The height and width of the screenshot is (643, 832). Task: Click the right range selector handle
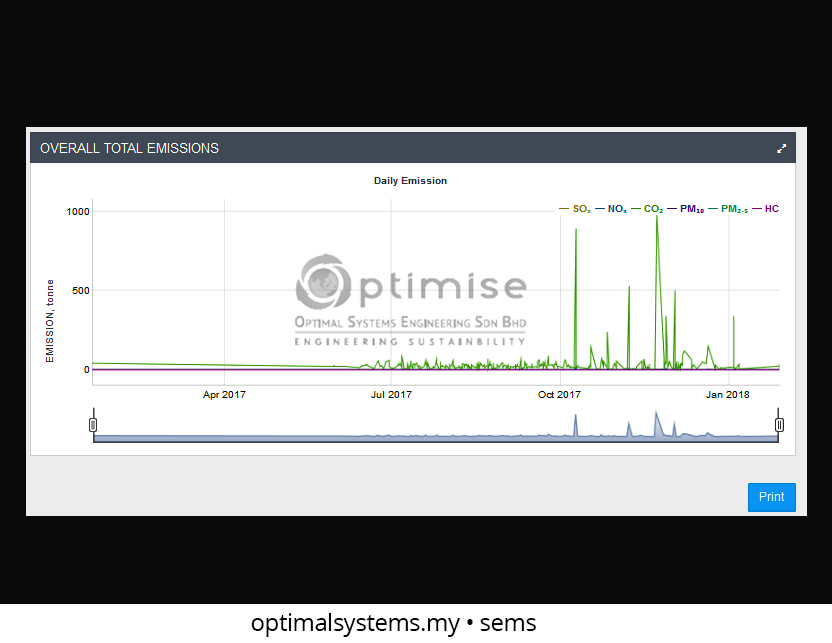pos(779,425)
